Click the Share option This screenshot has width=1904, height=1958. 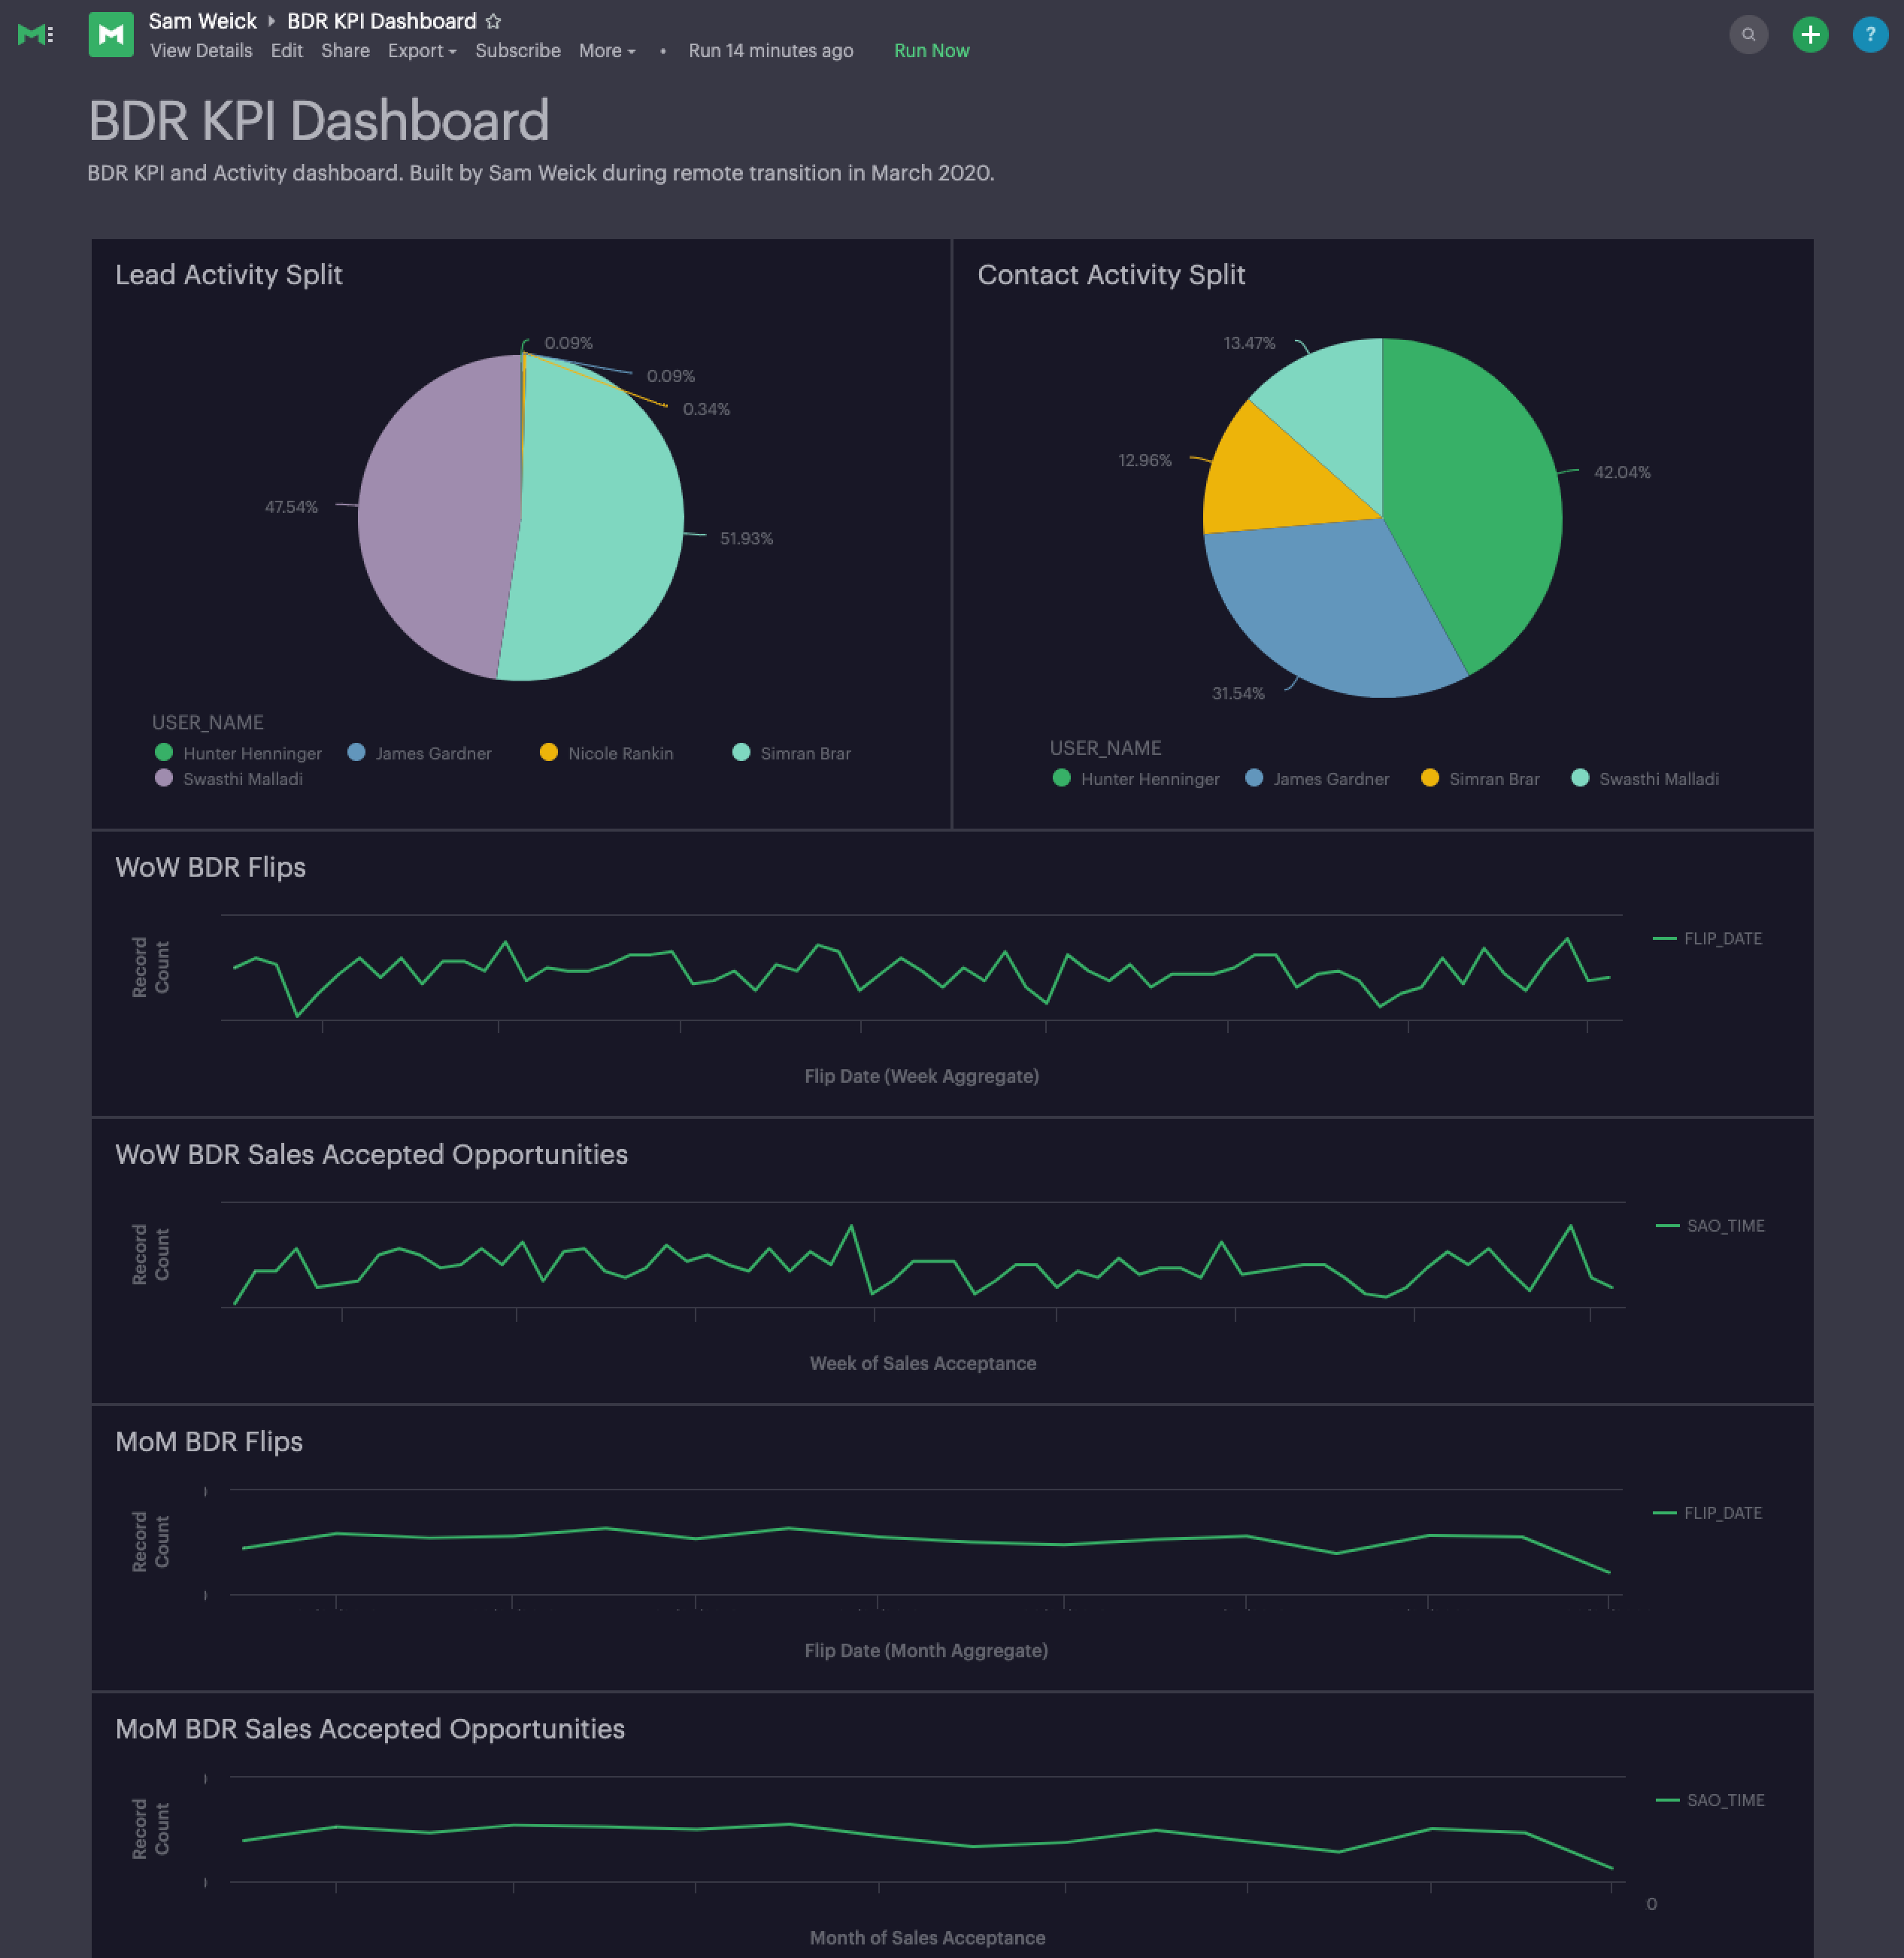click(345, 51)
